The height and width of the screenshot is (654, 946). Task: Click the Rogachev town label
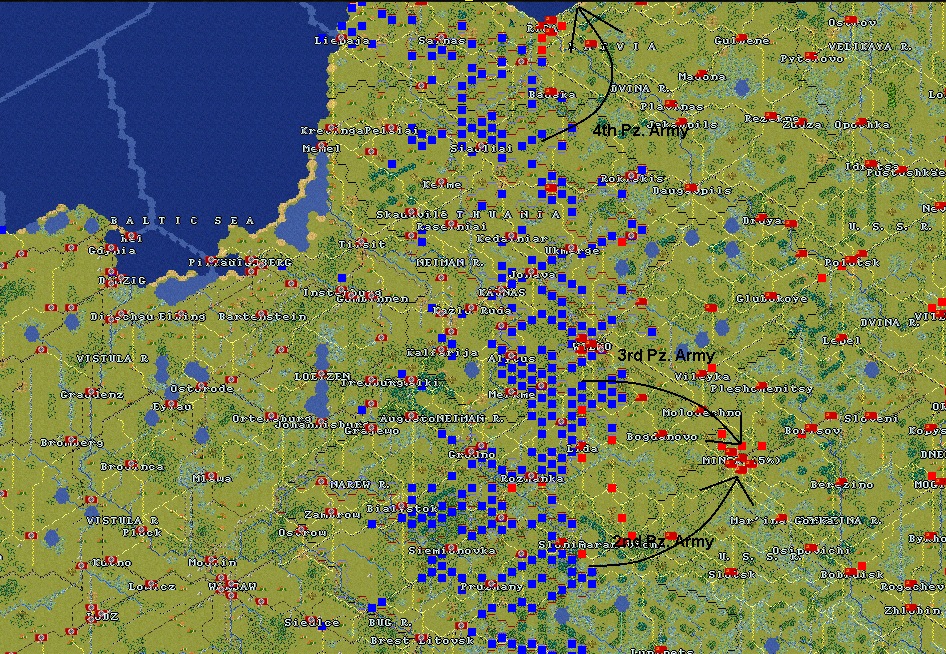pos(913,586)
